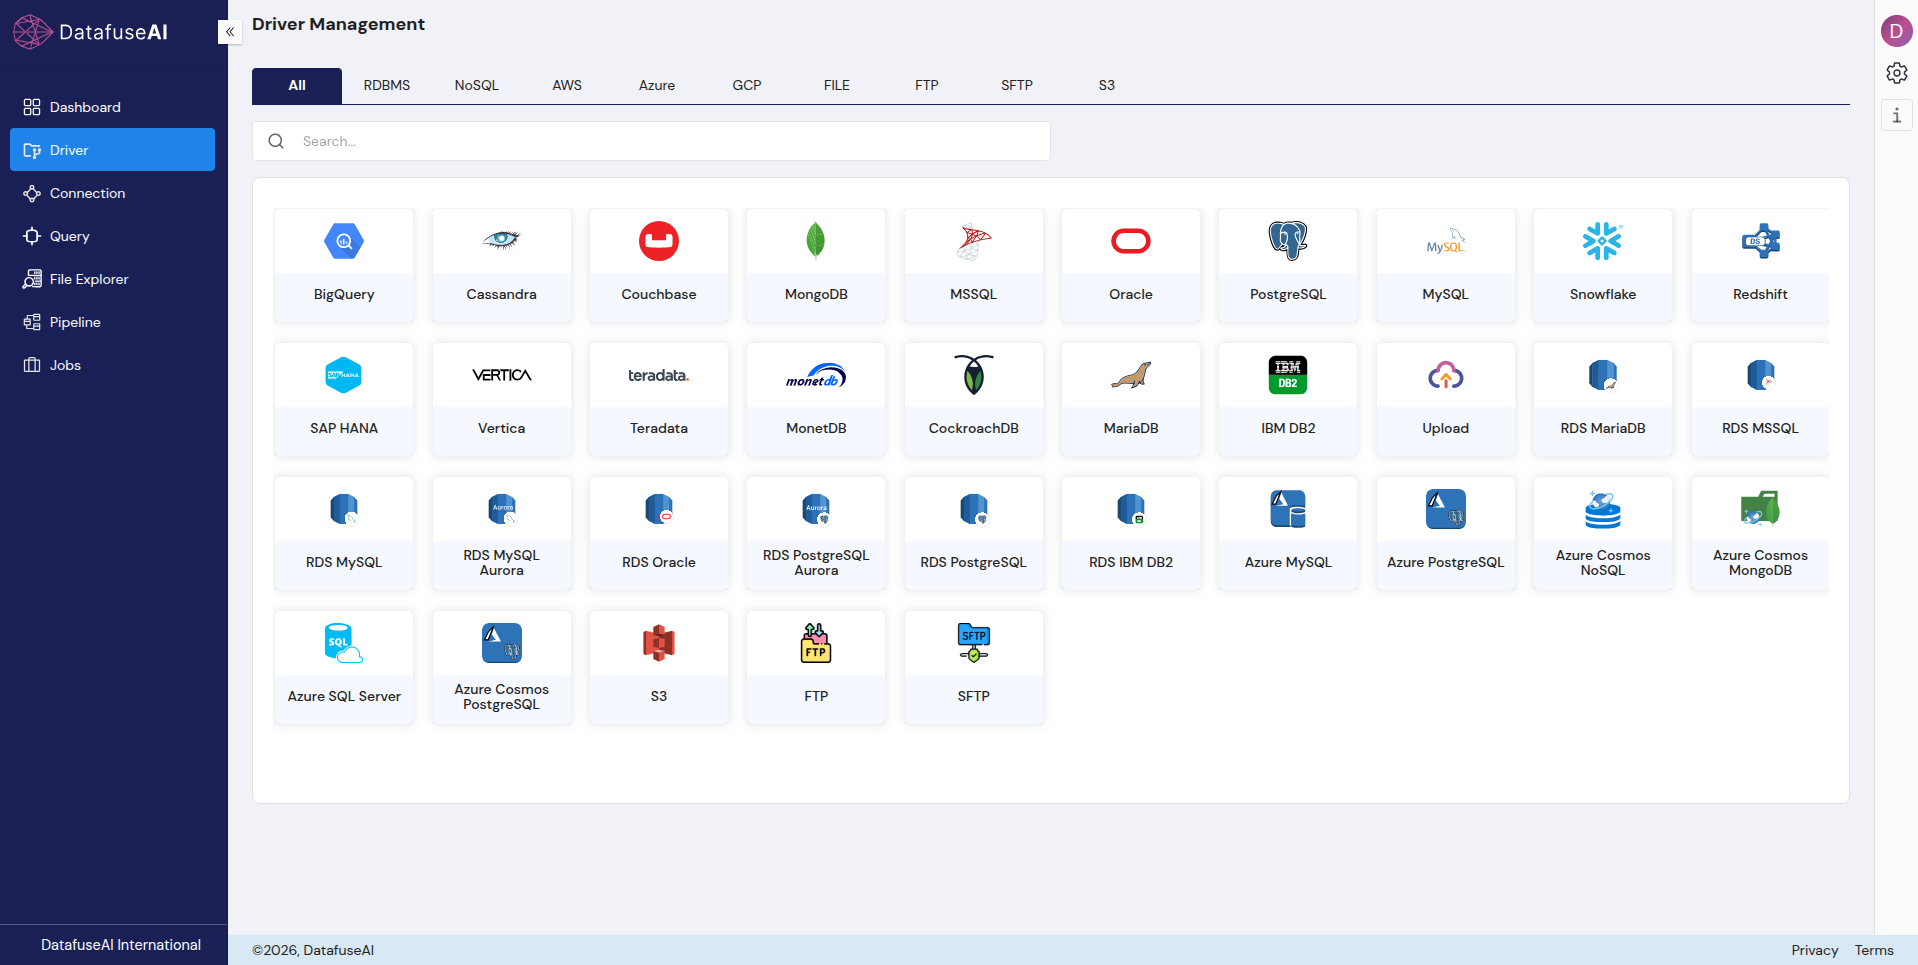The height and width of the screenshot is (965, 1918).
Task: Choose the Azure Cosmos MongoDB icon
Action: point(1761,509)
